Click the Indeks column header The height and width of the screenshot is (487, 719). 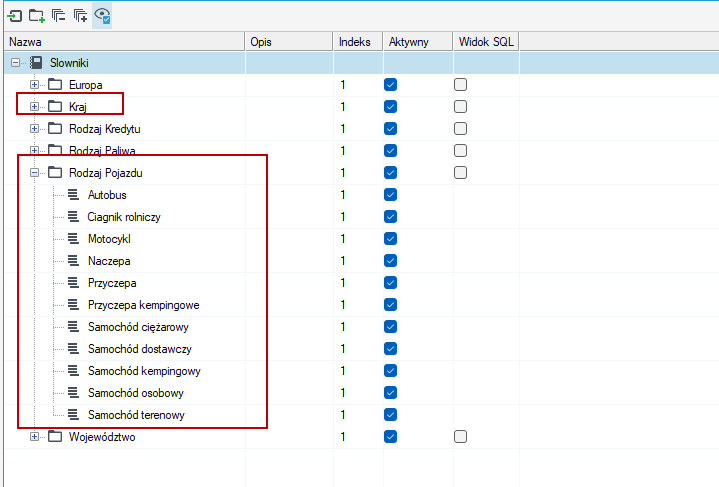[x=358, y=42]
